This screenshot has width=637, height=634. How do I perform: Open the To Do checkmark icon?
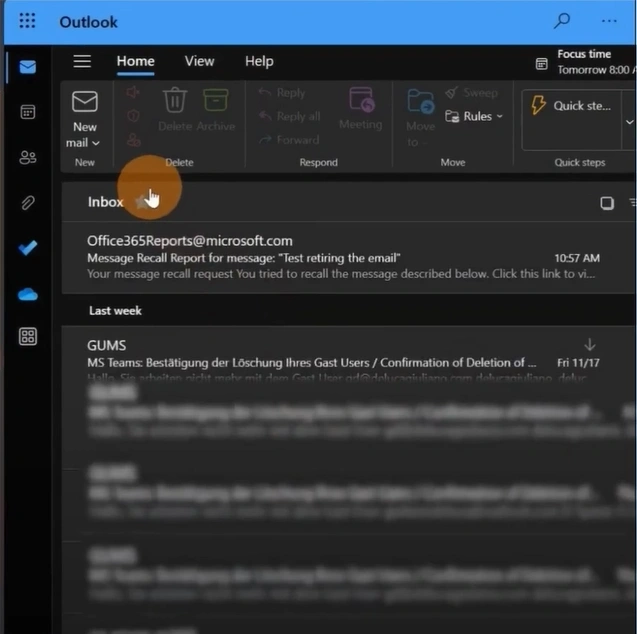(28, 248)
